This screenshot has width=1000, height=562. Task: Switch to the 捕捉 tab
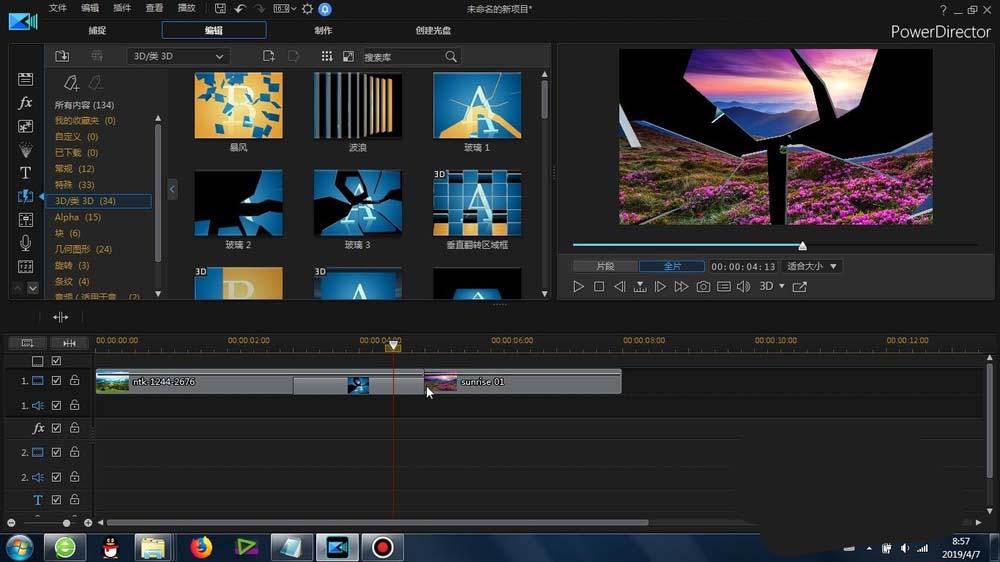pos(97,30)
